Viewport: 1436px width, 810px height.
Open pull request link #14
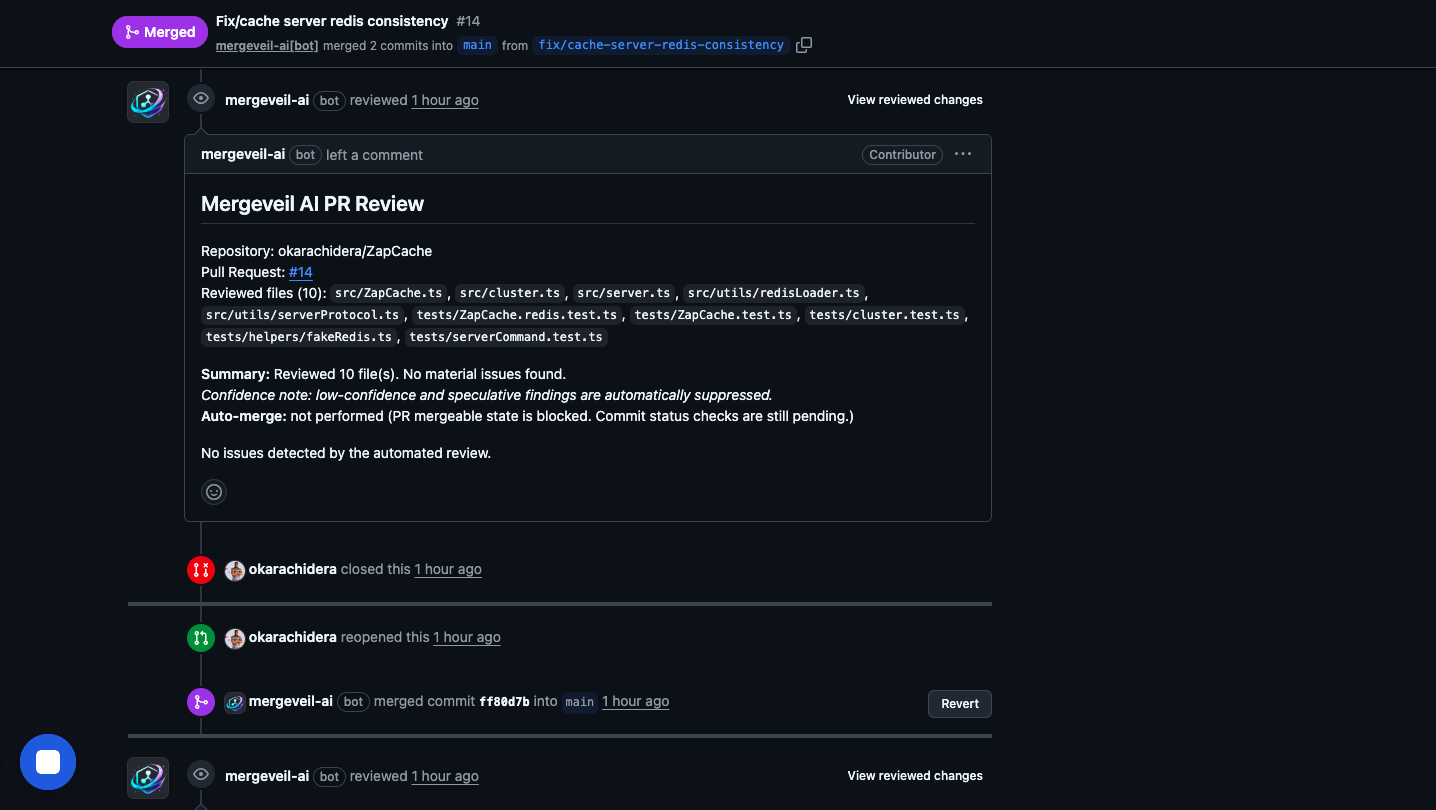click(300, 271)
